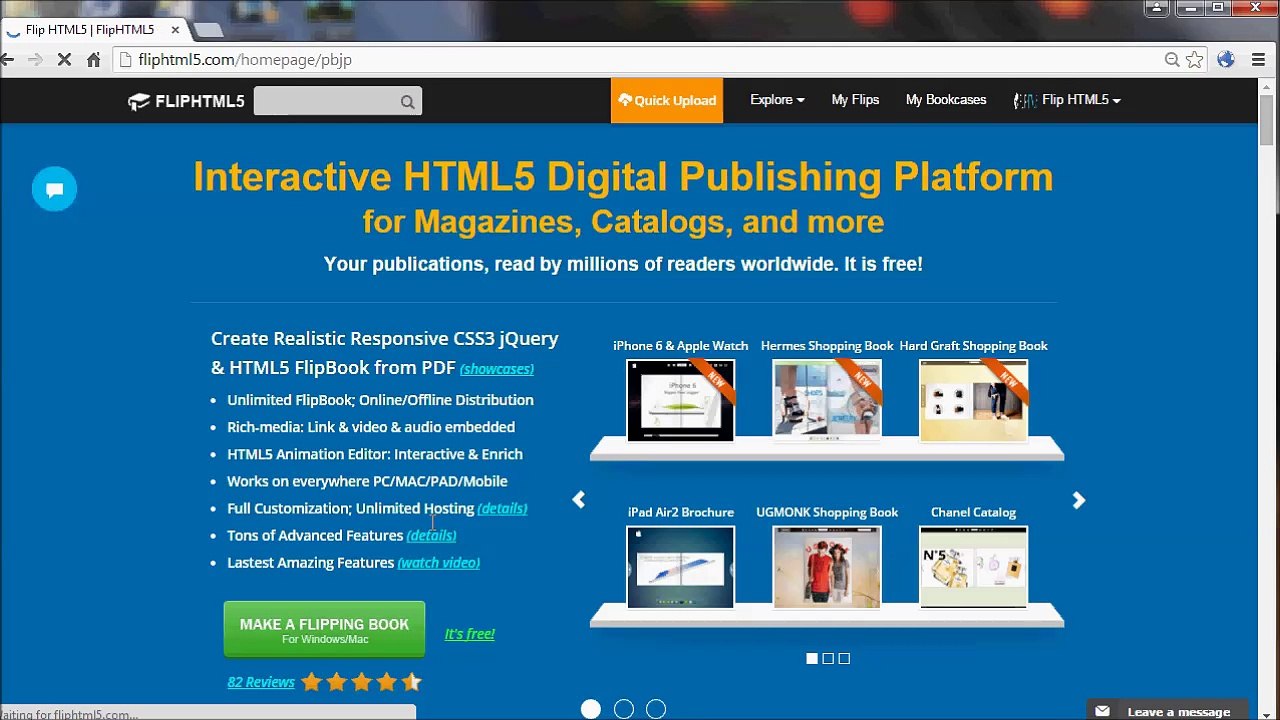
Task: Select third bookshelf page indicator
Action: (x=844, y=658)
